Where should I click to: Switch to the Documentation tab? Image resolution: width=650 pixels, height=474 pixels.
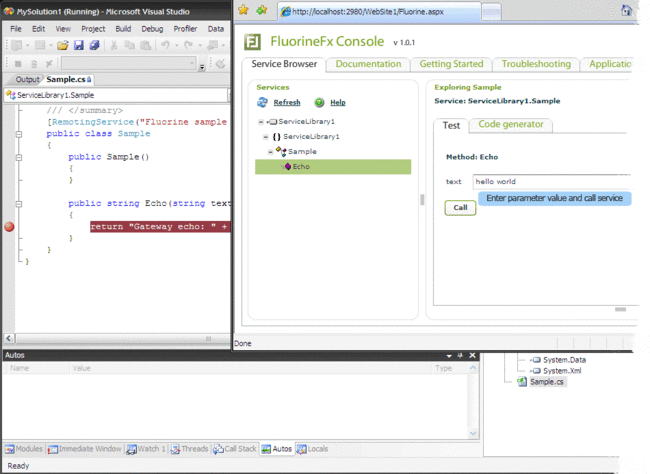tap(368, 64)
